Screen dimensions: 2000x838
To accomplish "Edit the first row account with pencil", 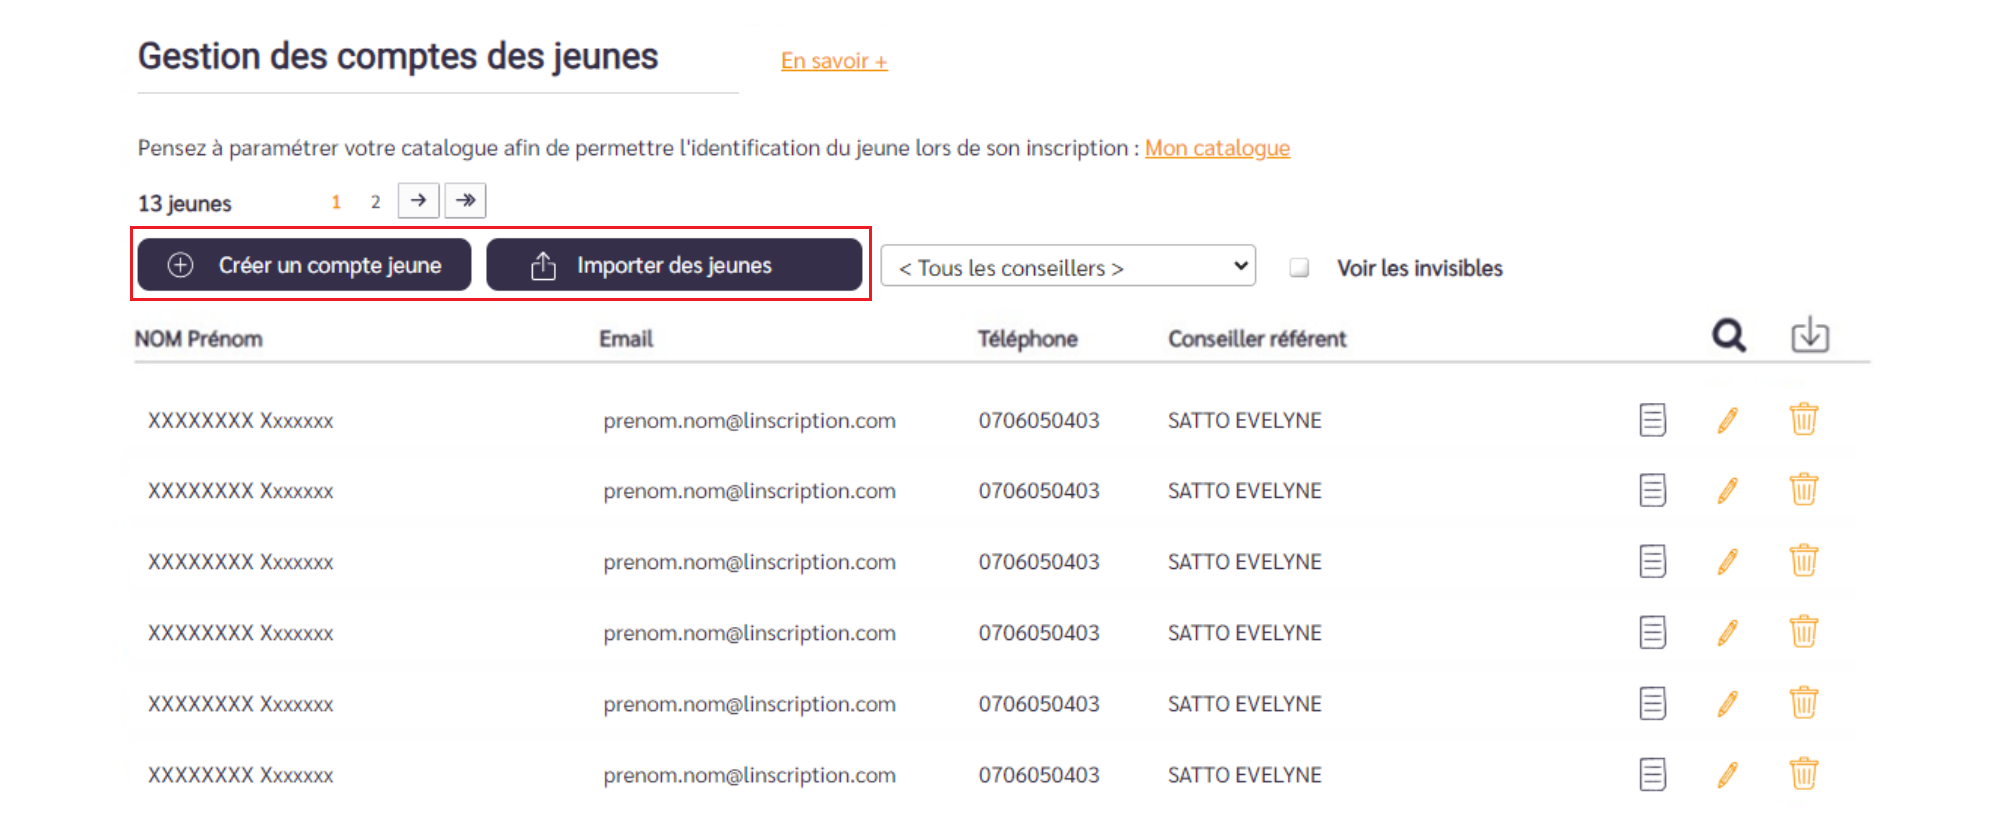I will (1727, 420).
